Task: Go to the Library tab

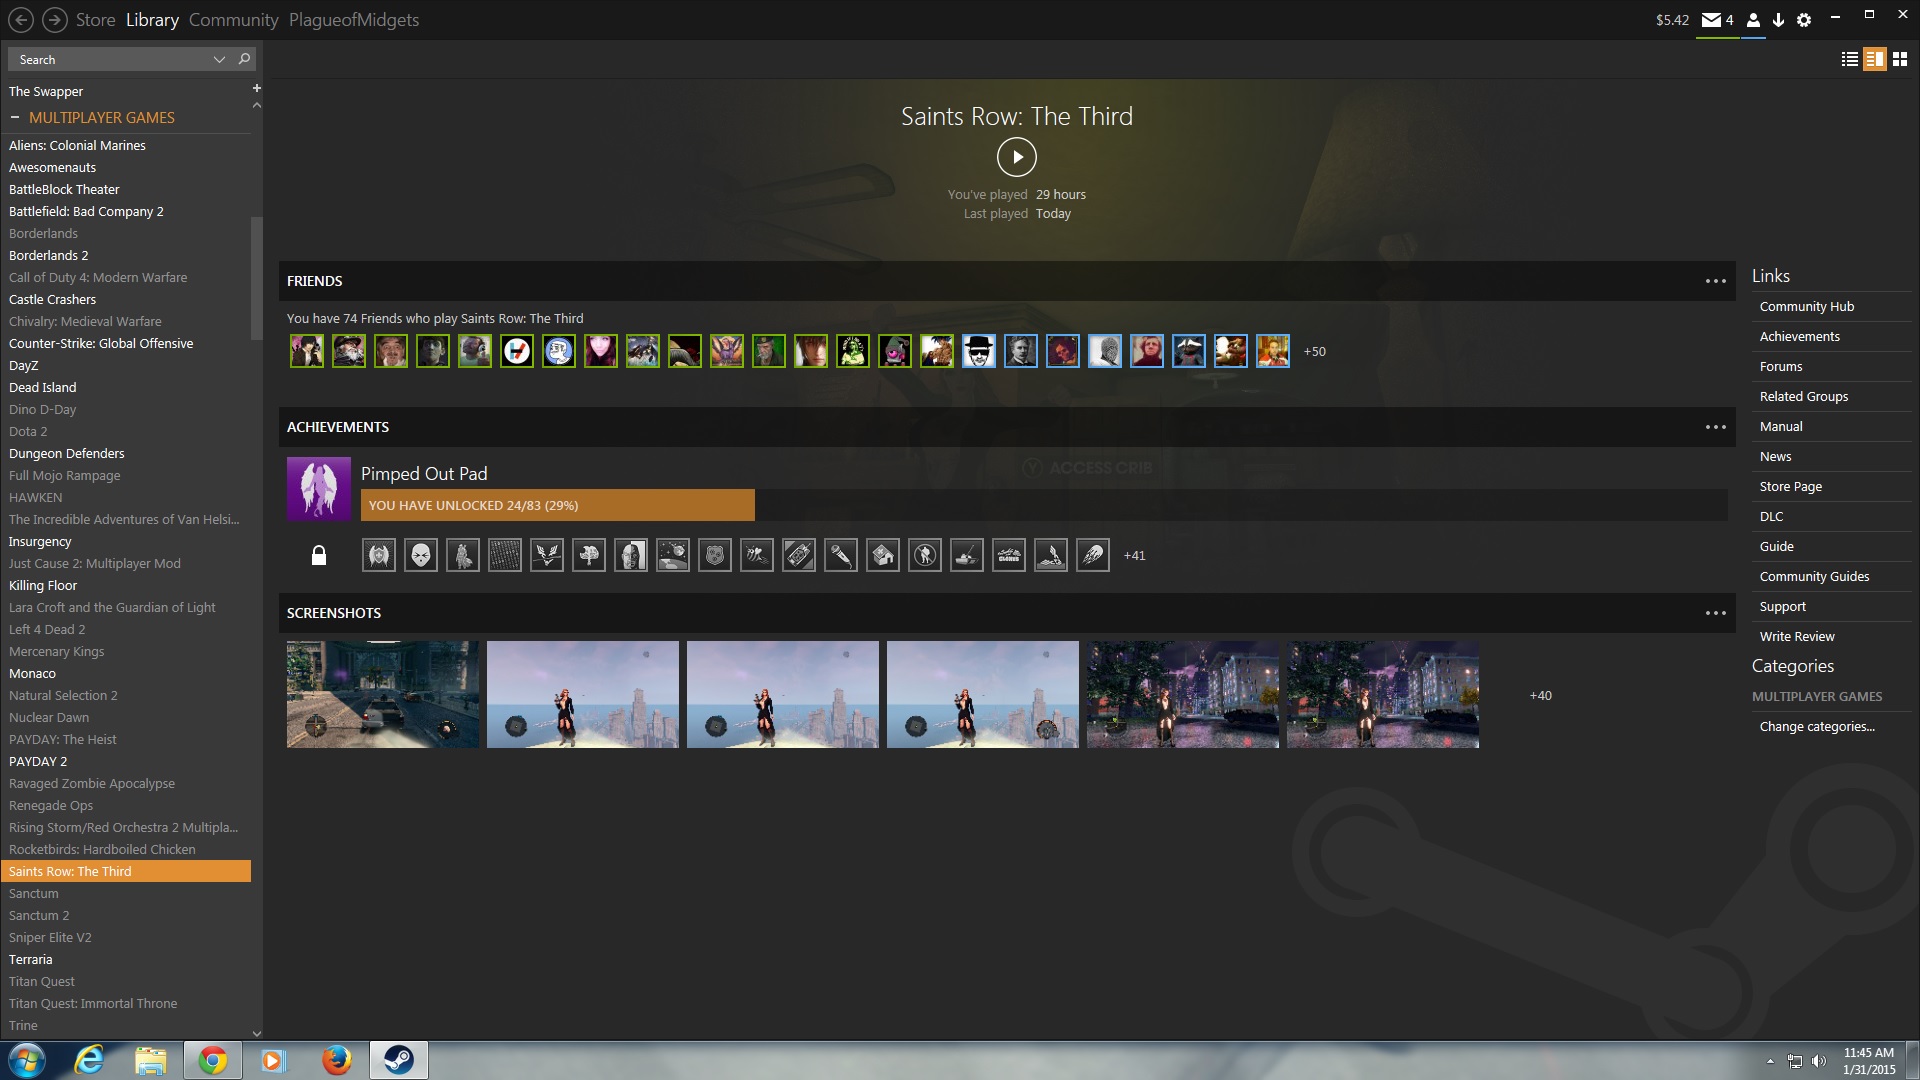Action: tap(152, 20)
